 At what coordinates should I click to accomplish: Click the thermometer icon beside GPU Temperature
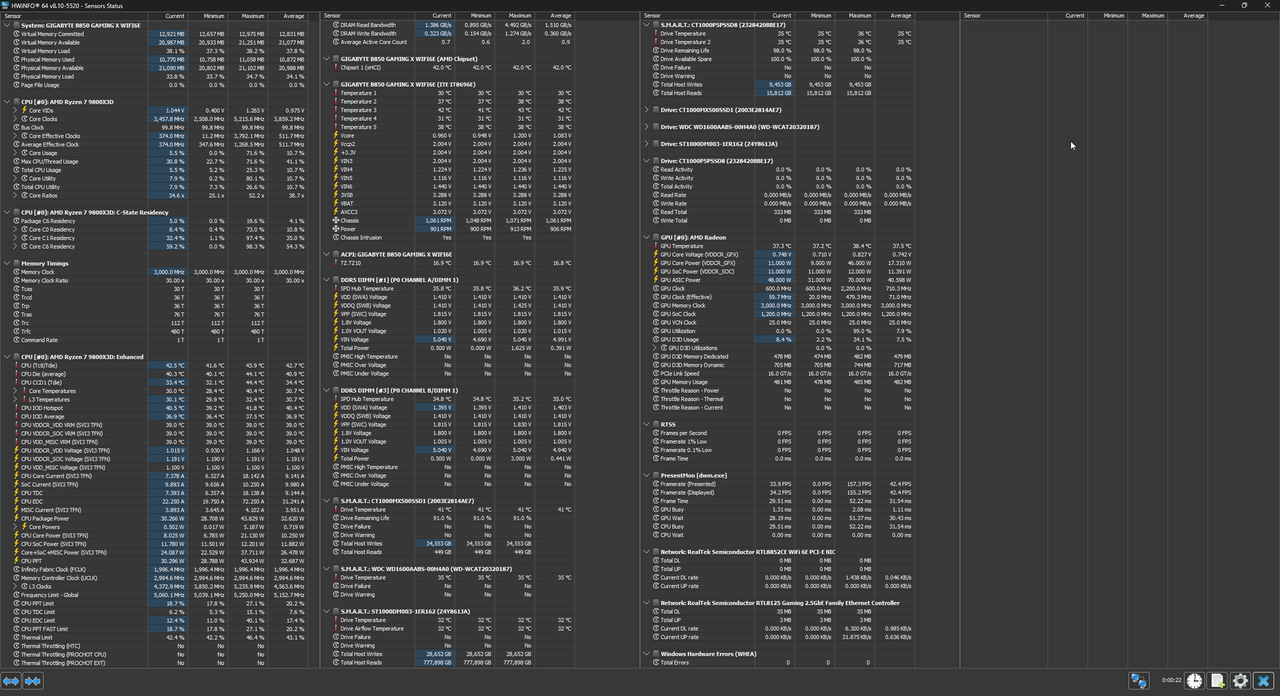tap(656, 246)
